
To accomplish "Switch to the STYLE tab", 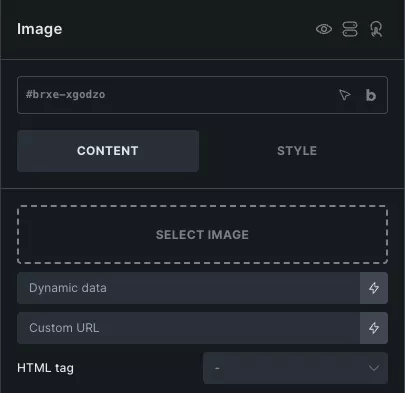I will point(297,151).
